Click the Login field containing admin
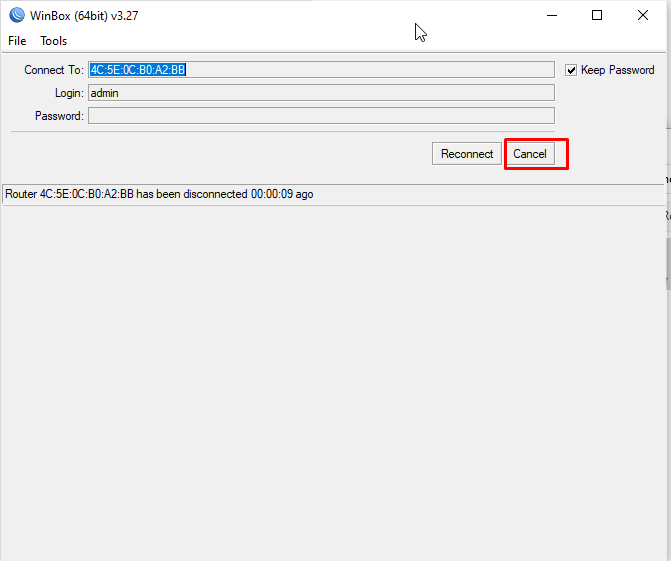The image size is (671, 561). pos(320,93)
